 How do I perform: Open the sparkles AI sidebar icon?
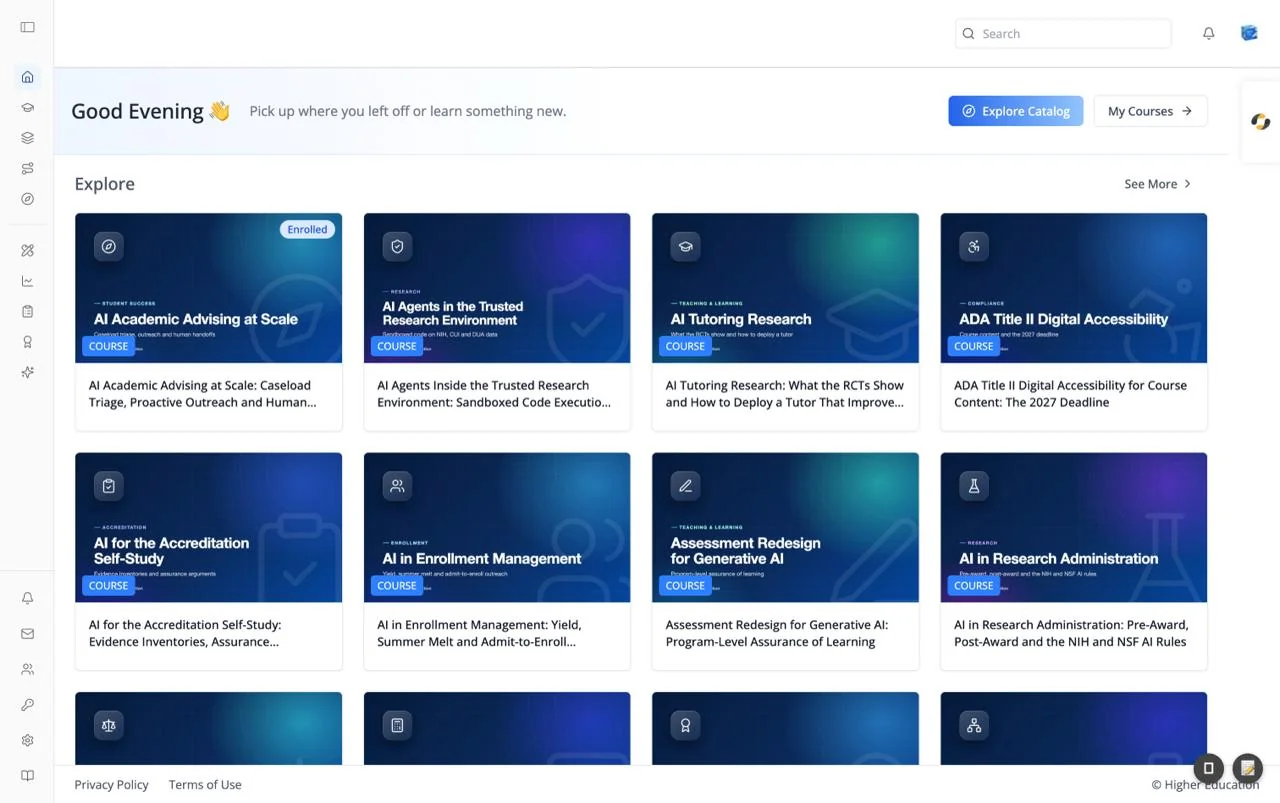[x=27, y=372]
